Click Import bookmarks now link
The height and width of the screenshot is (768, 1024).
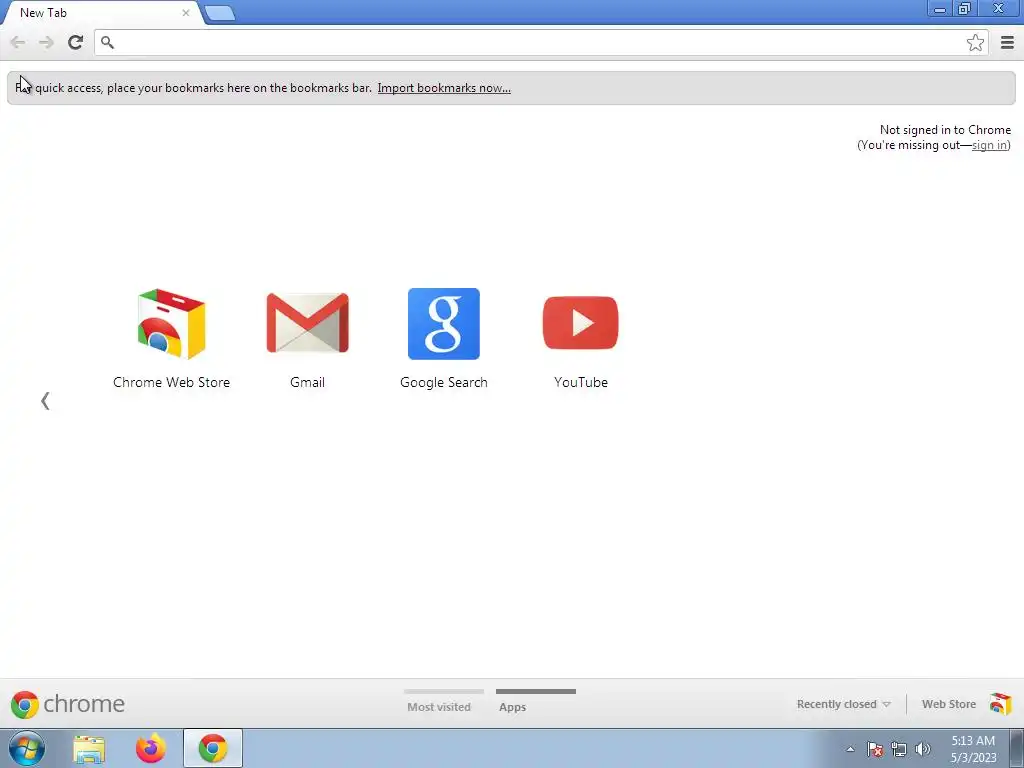[444, 88]
